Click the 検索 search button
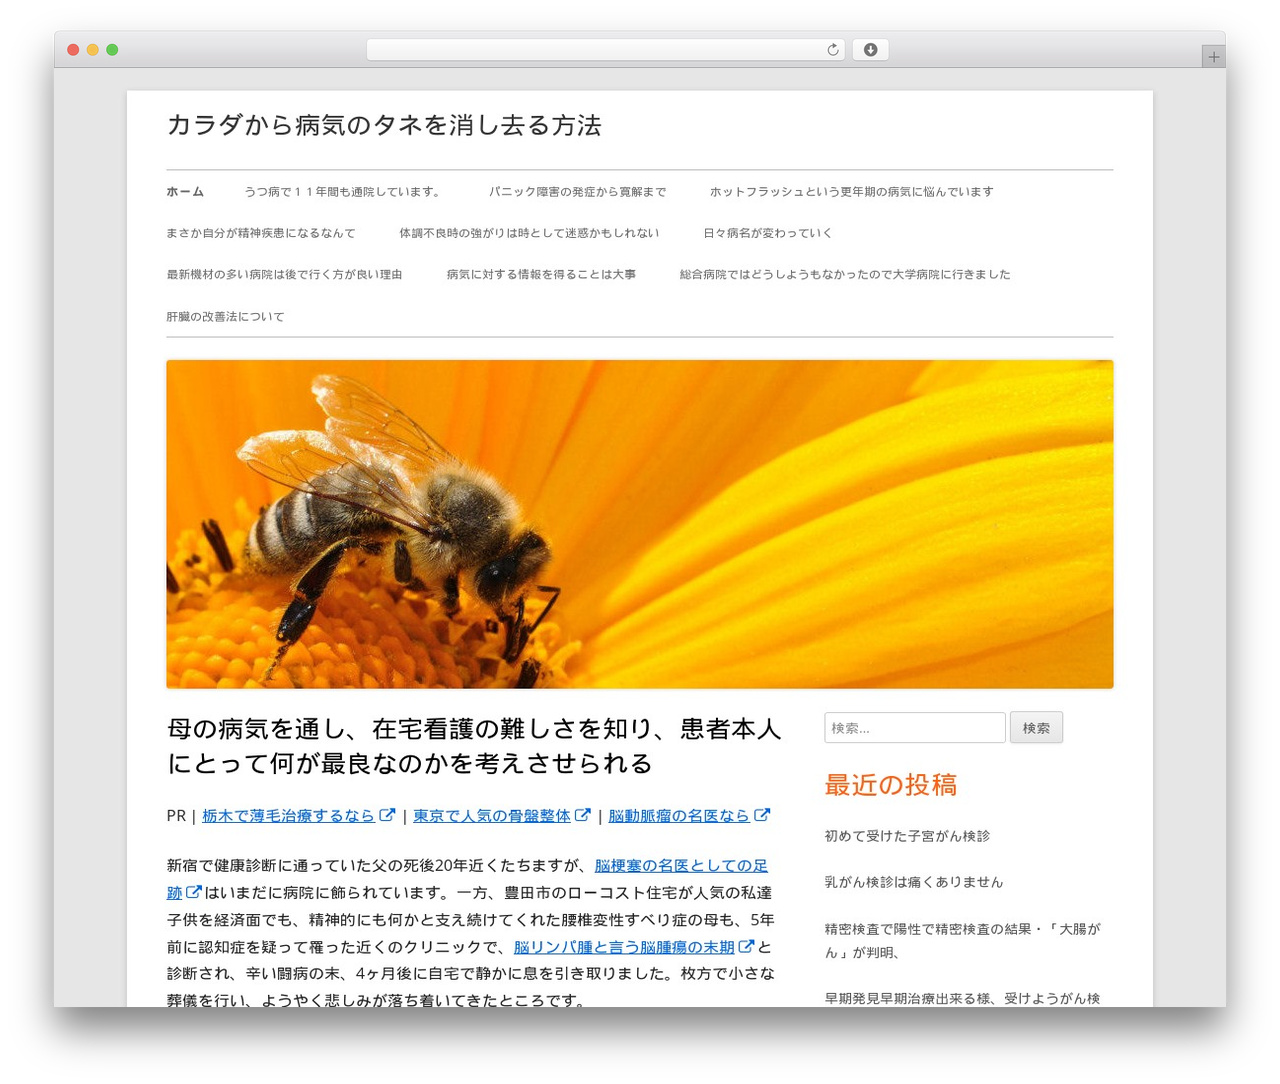Image resolution: width=1280 pixels, height=1084 pixels. (x=1036, y=728)
